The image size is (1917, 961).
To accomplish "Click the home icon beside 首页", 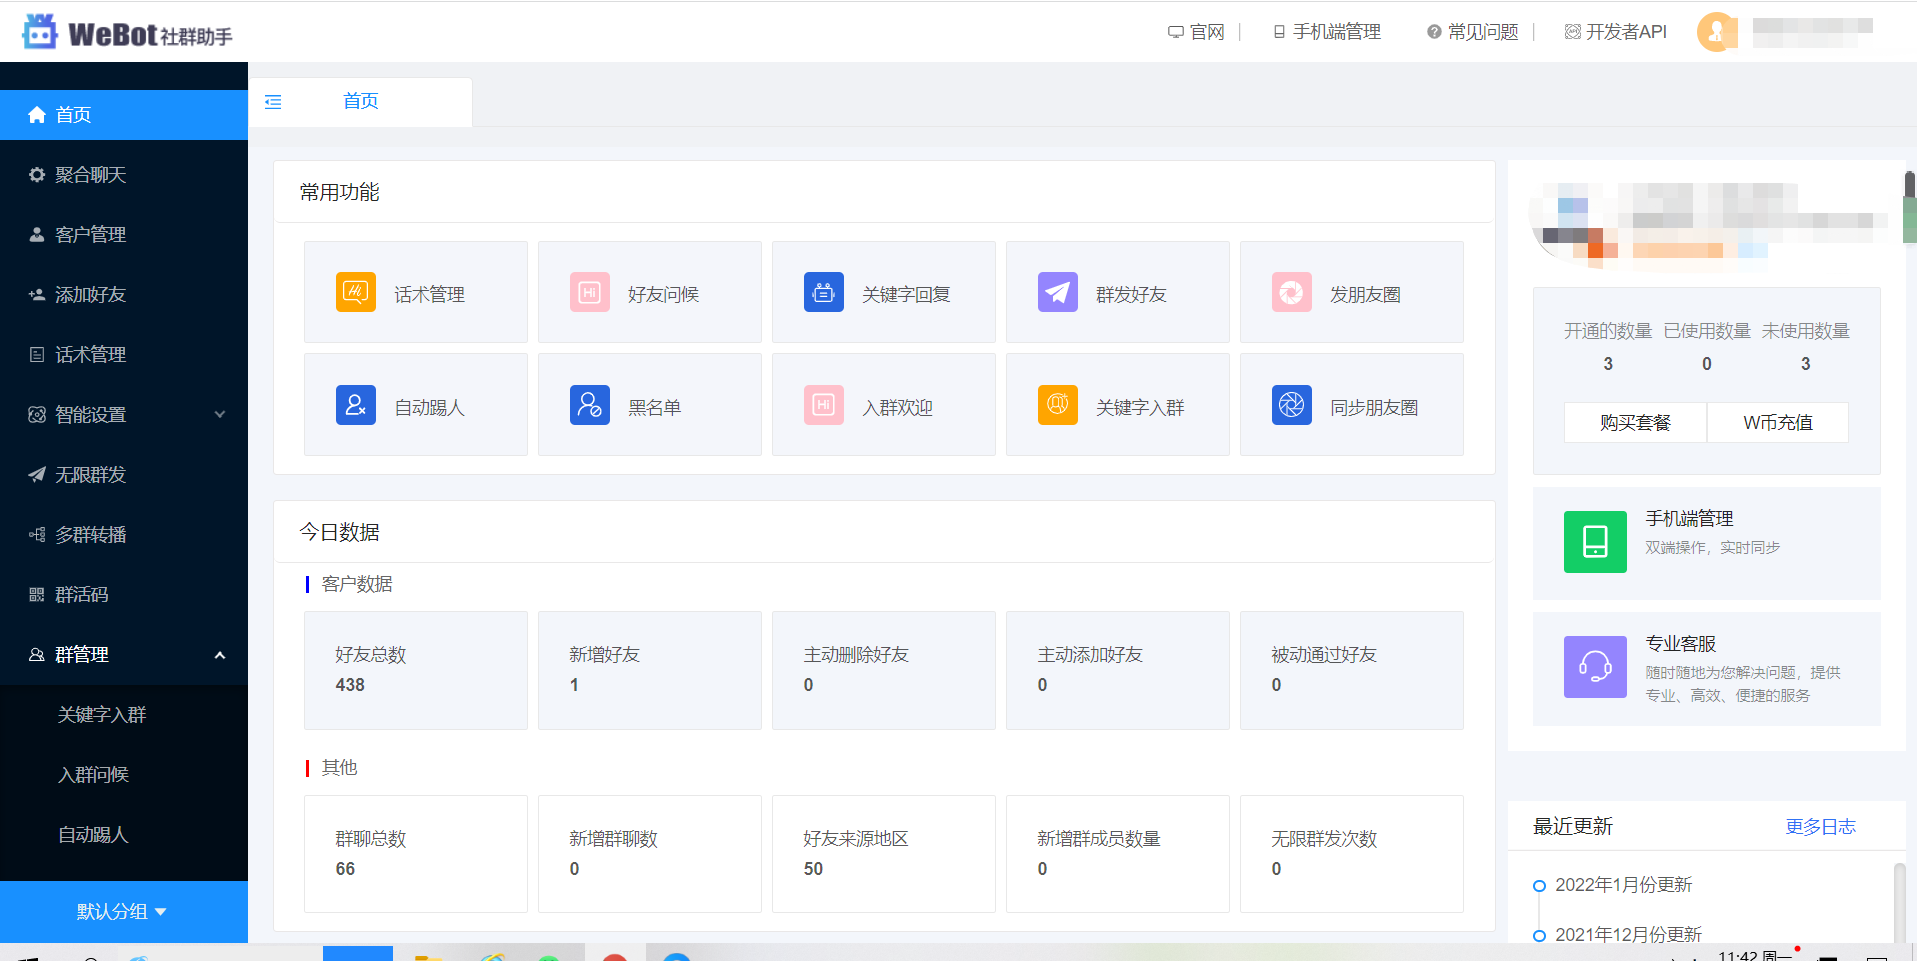I will click(x=37, y=115).
